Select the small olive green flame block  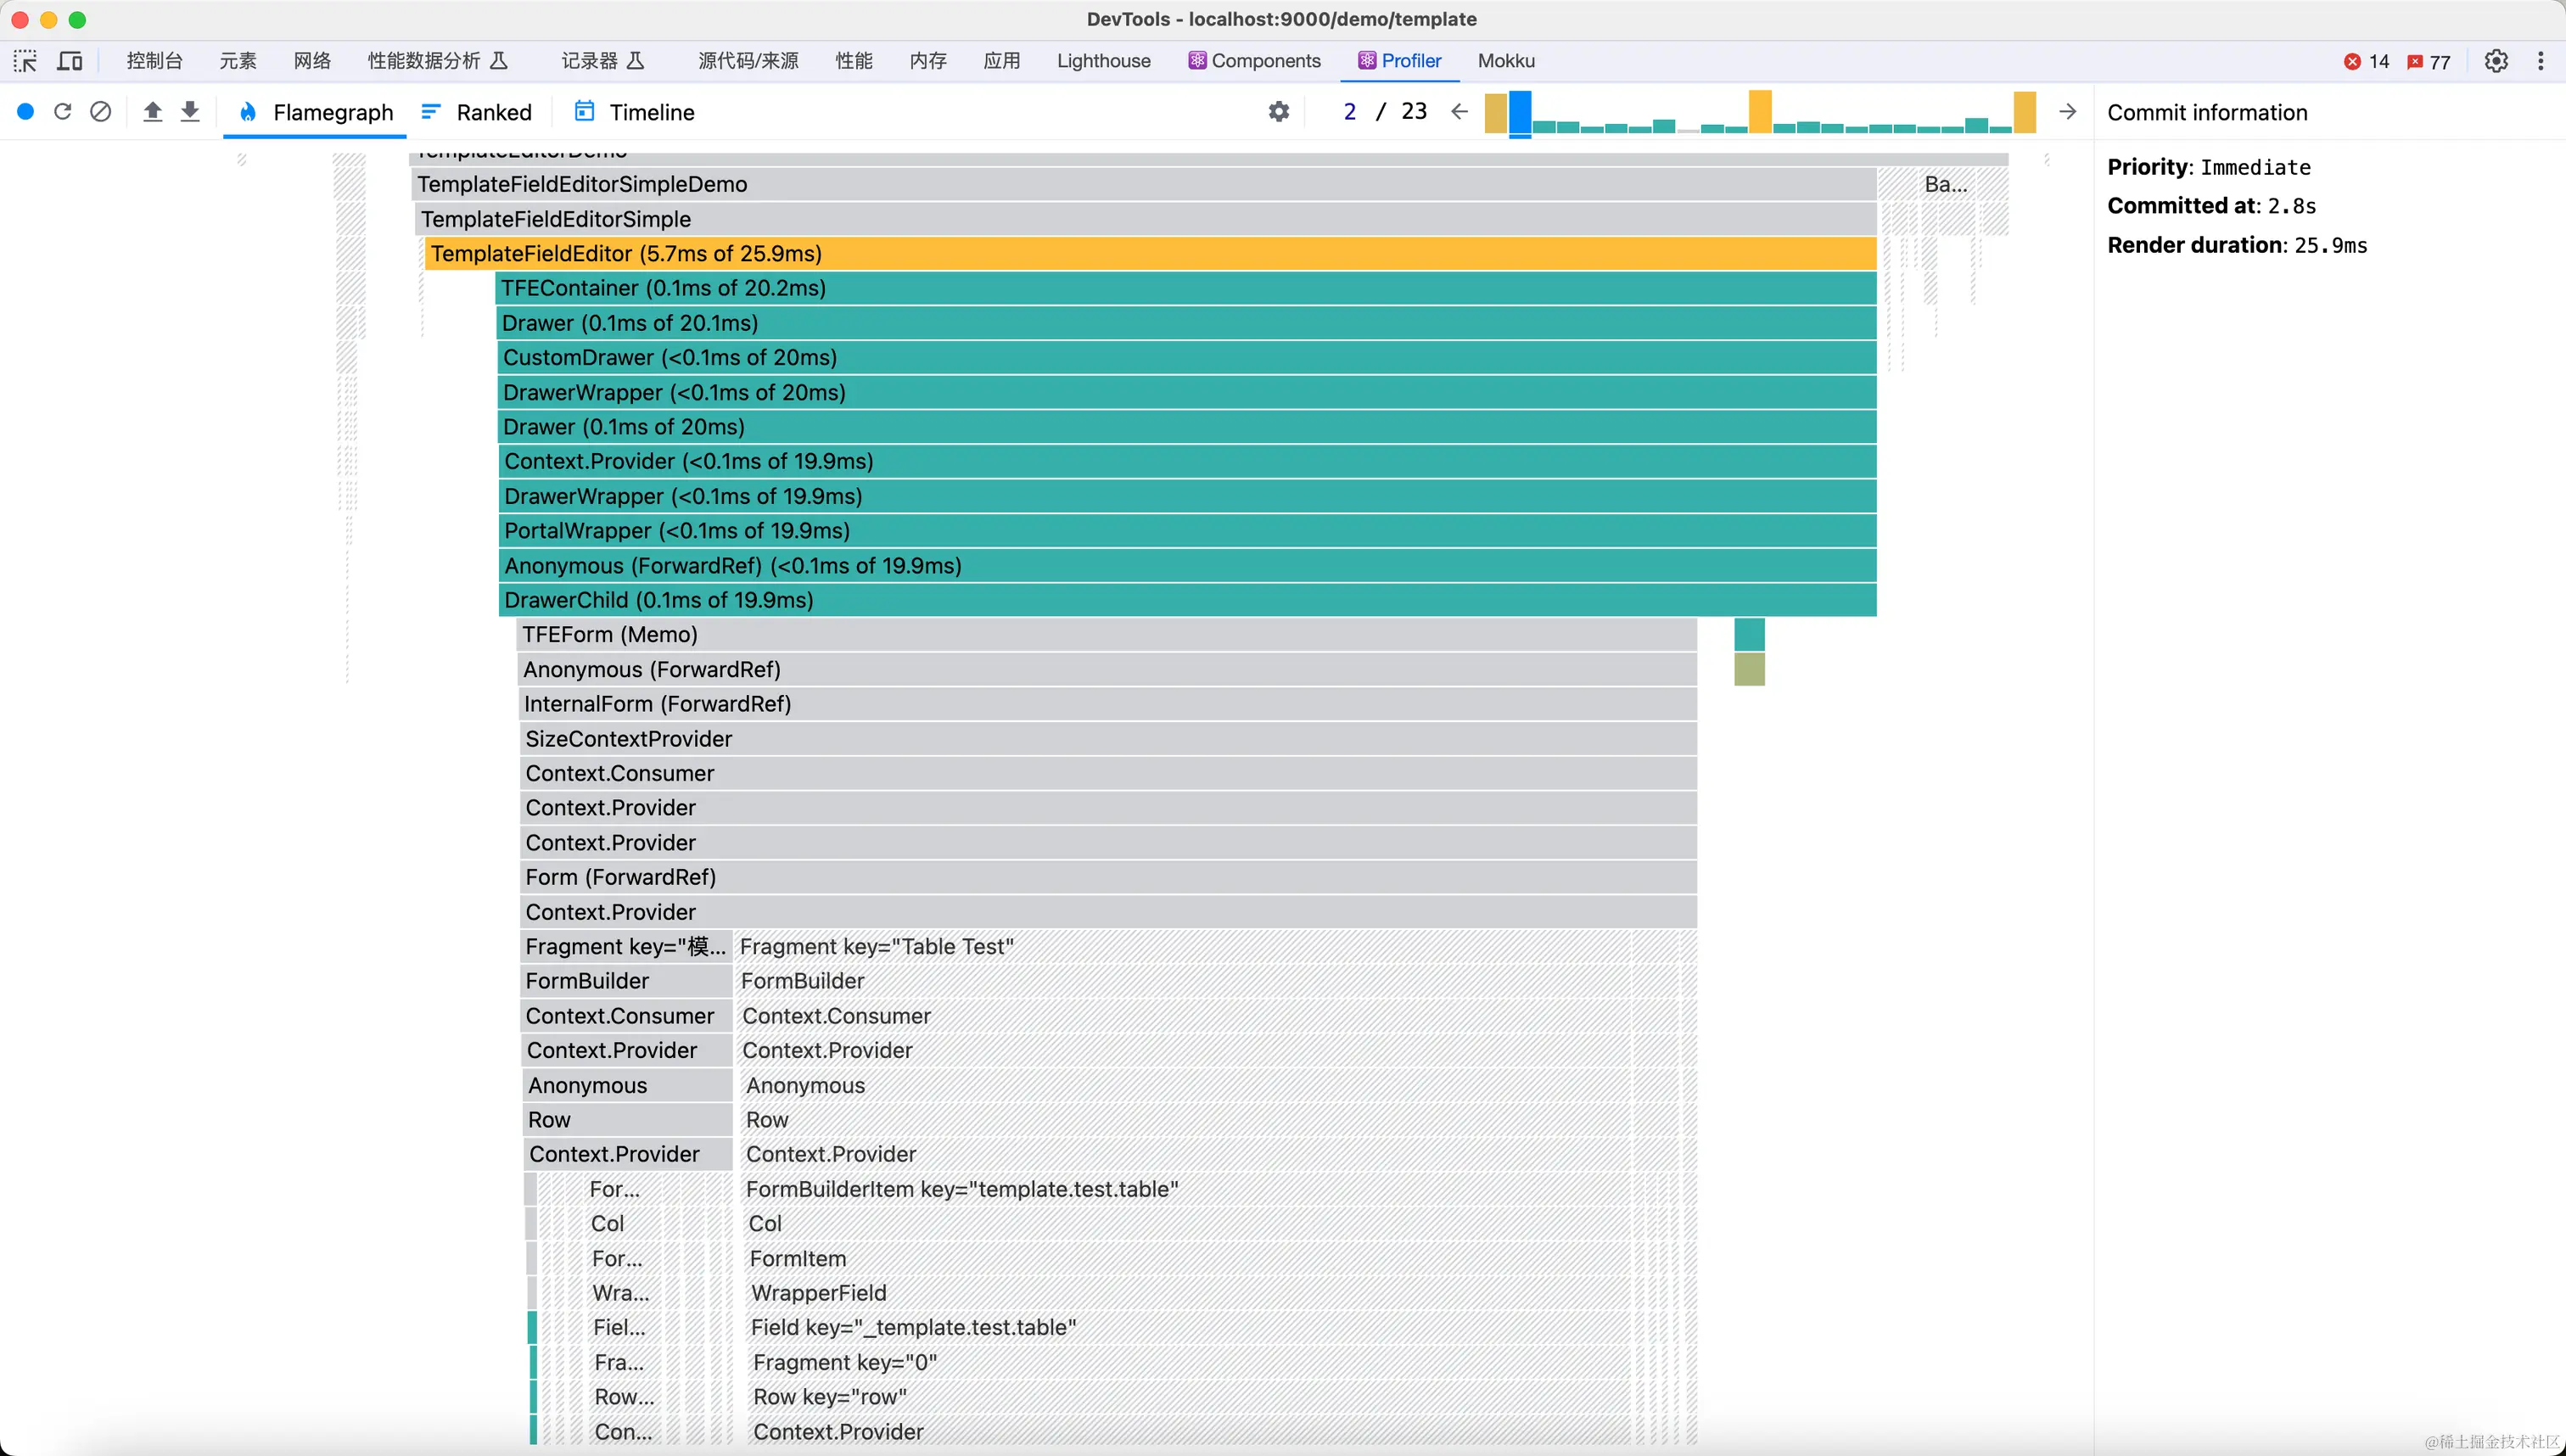point(1749,669)
